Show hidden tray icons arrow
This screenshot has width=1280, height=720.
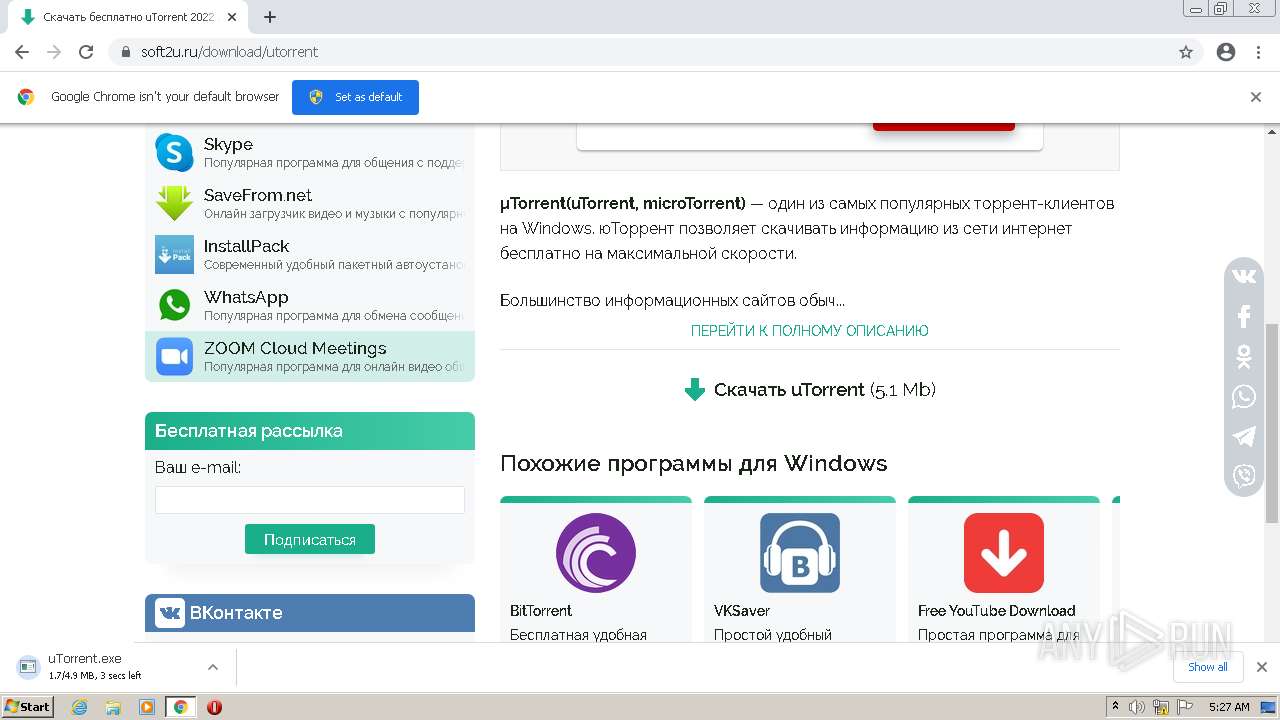click(x=1115, y=707)
